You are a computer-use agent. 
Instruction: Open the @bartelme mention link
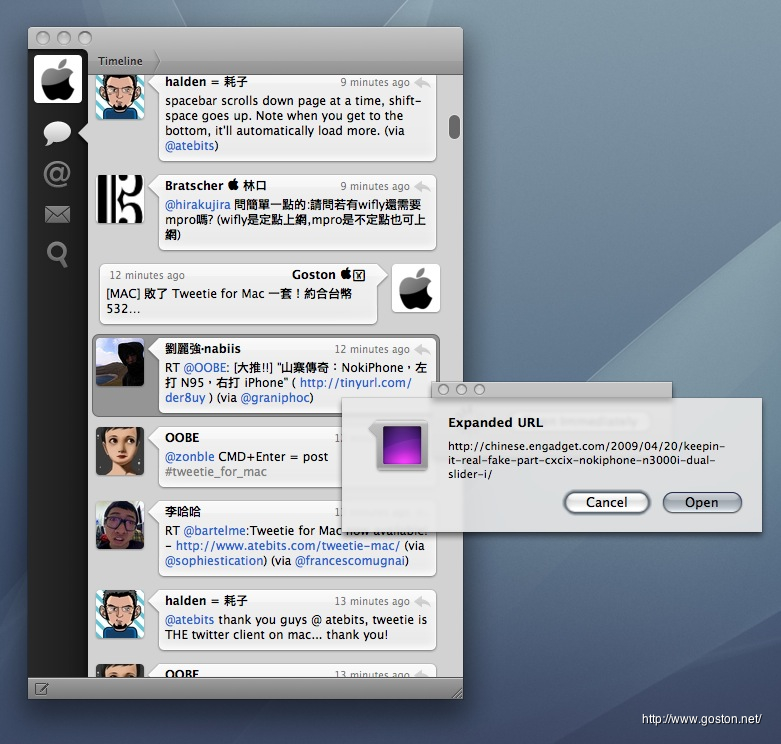(x=214, y=531)
